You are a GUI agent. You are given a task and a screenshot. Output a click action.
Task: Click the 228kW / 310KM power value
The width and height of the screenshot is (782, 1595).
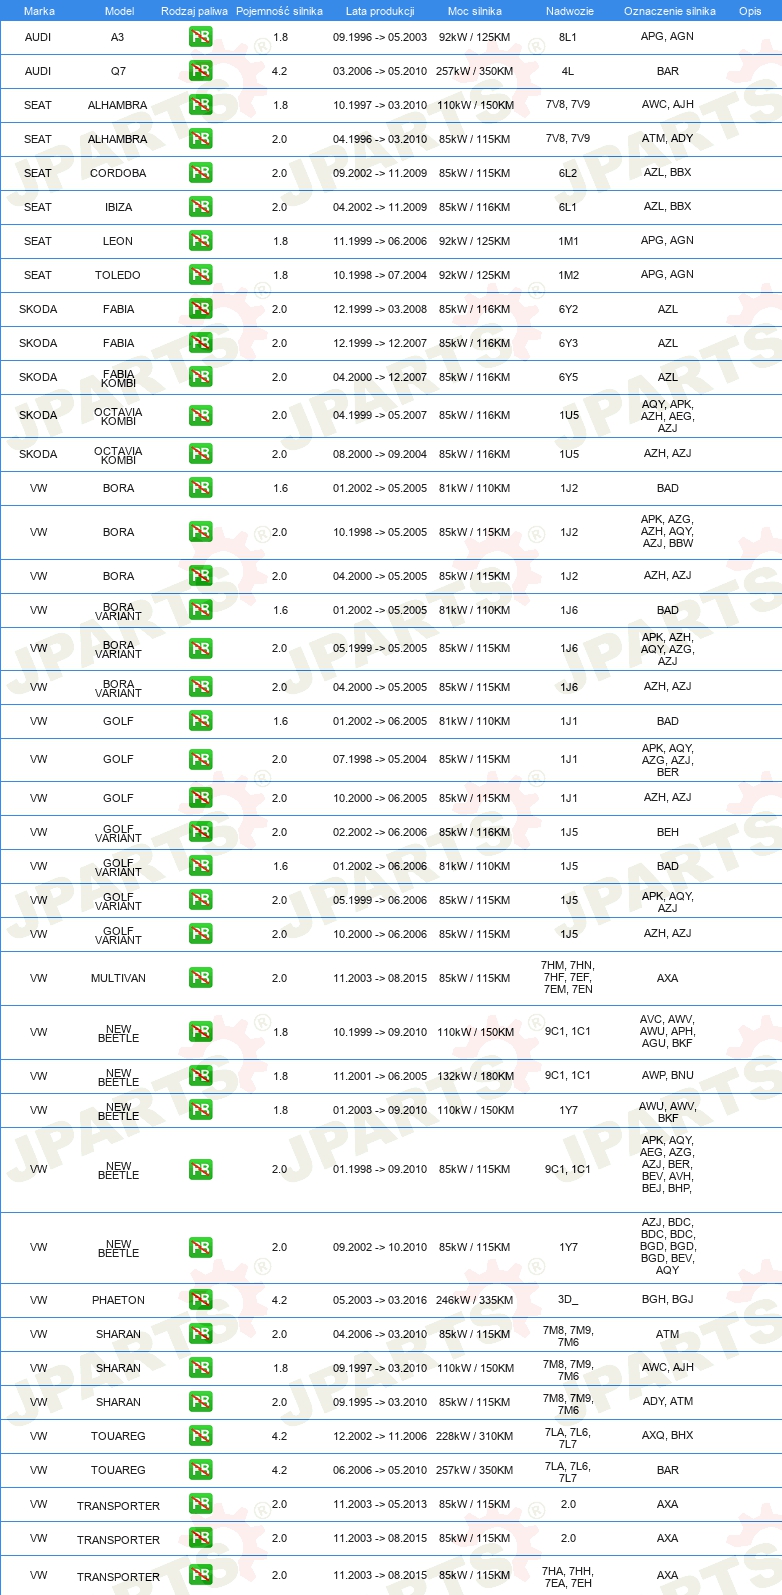coord(474,1436)
